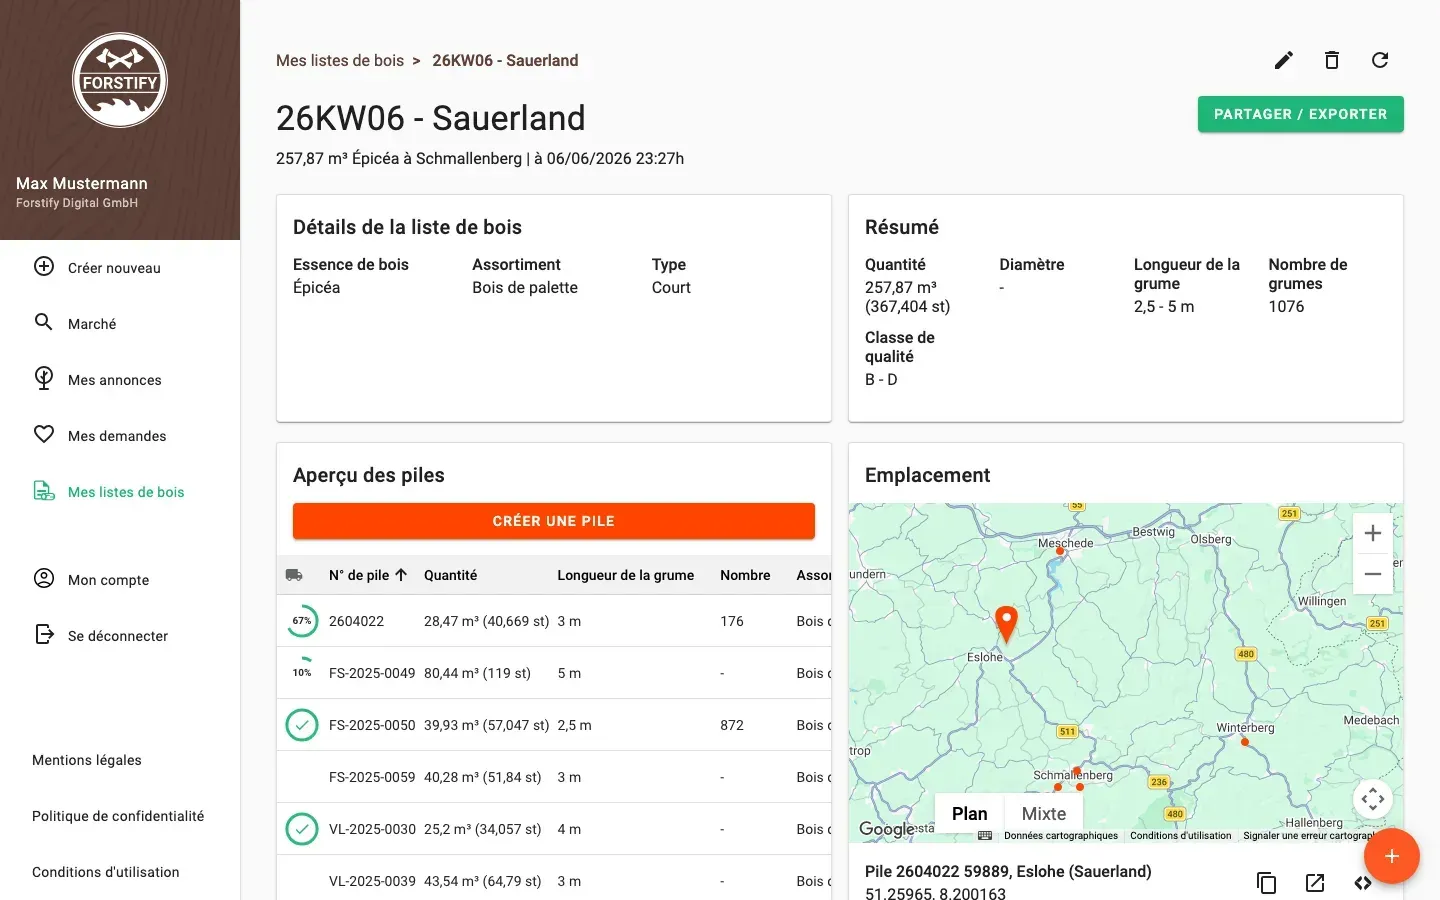1440x900 pixels.
Task: Copy the pile coordinates
Action: (x=1267, y=883)
